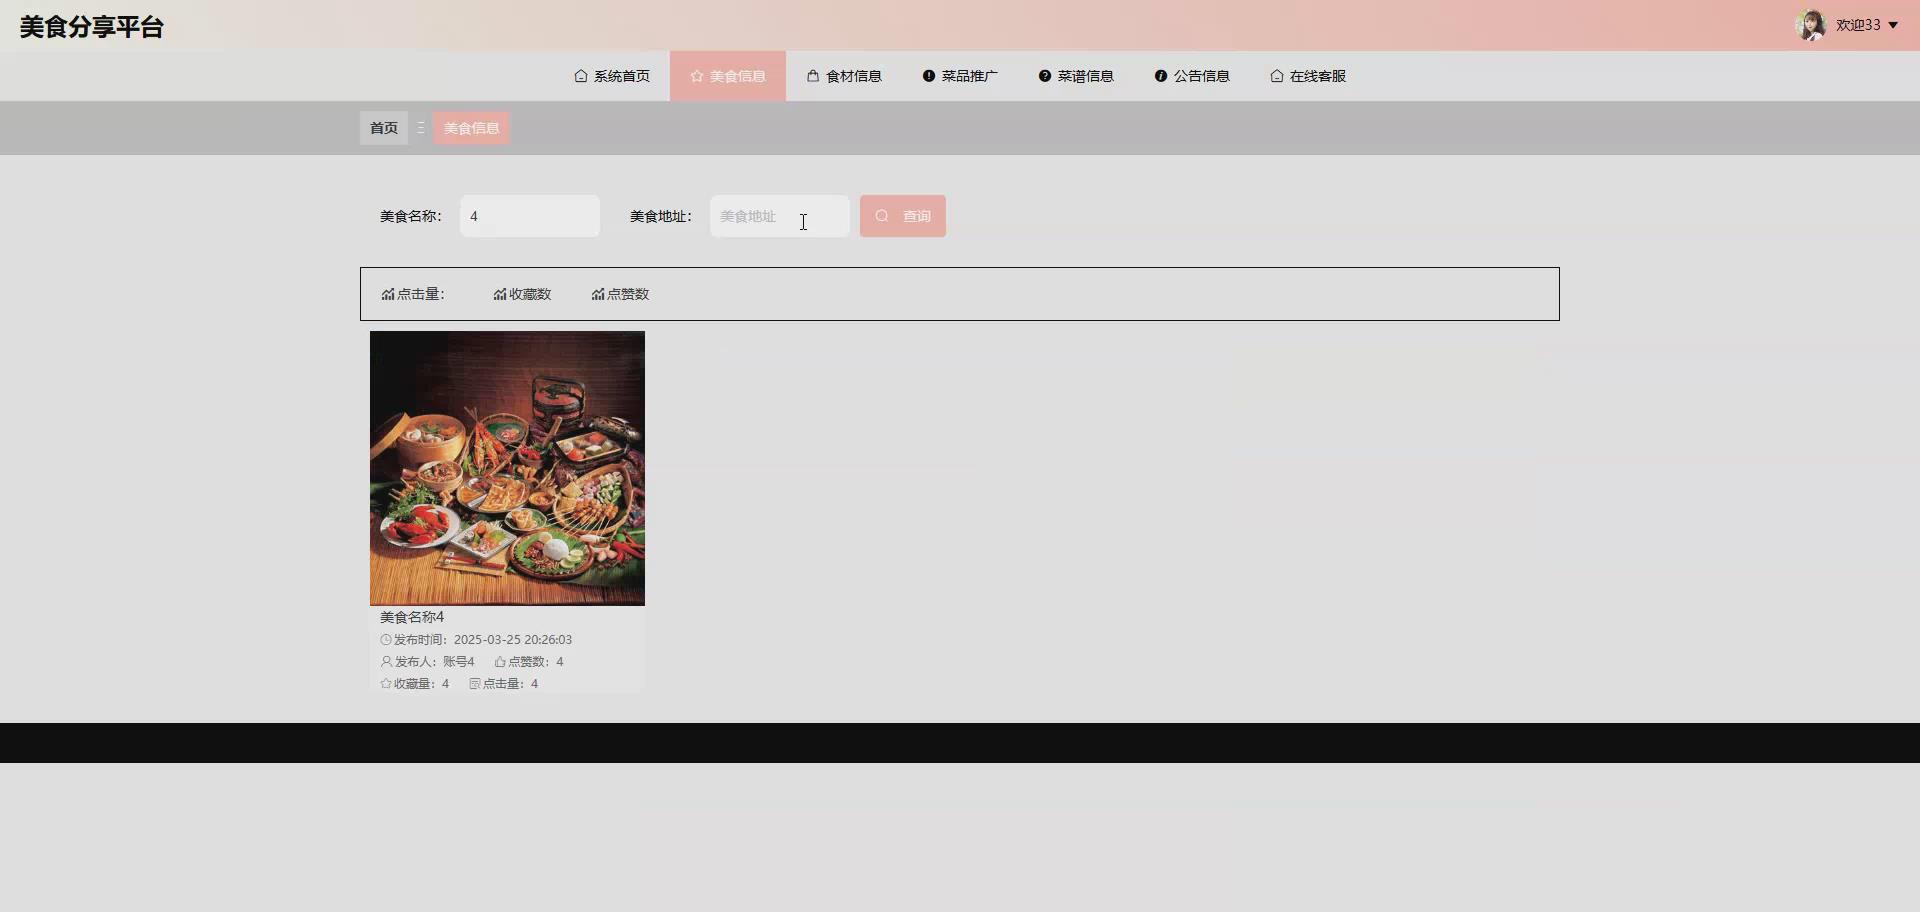Click the home icon beside 系统首页
The width and height of the screenshot is (1920, 912).
pyautogui.click(x=580, y=76)
